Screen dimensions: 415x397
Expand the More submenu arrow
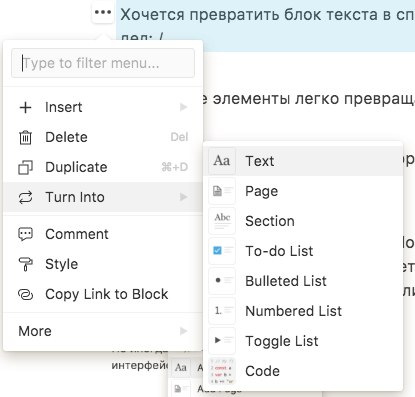point(183,331)
